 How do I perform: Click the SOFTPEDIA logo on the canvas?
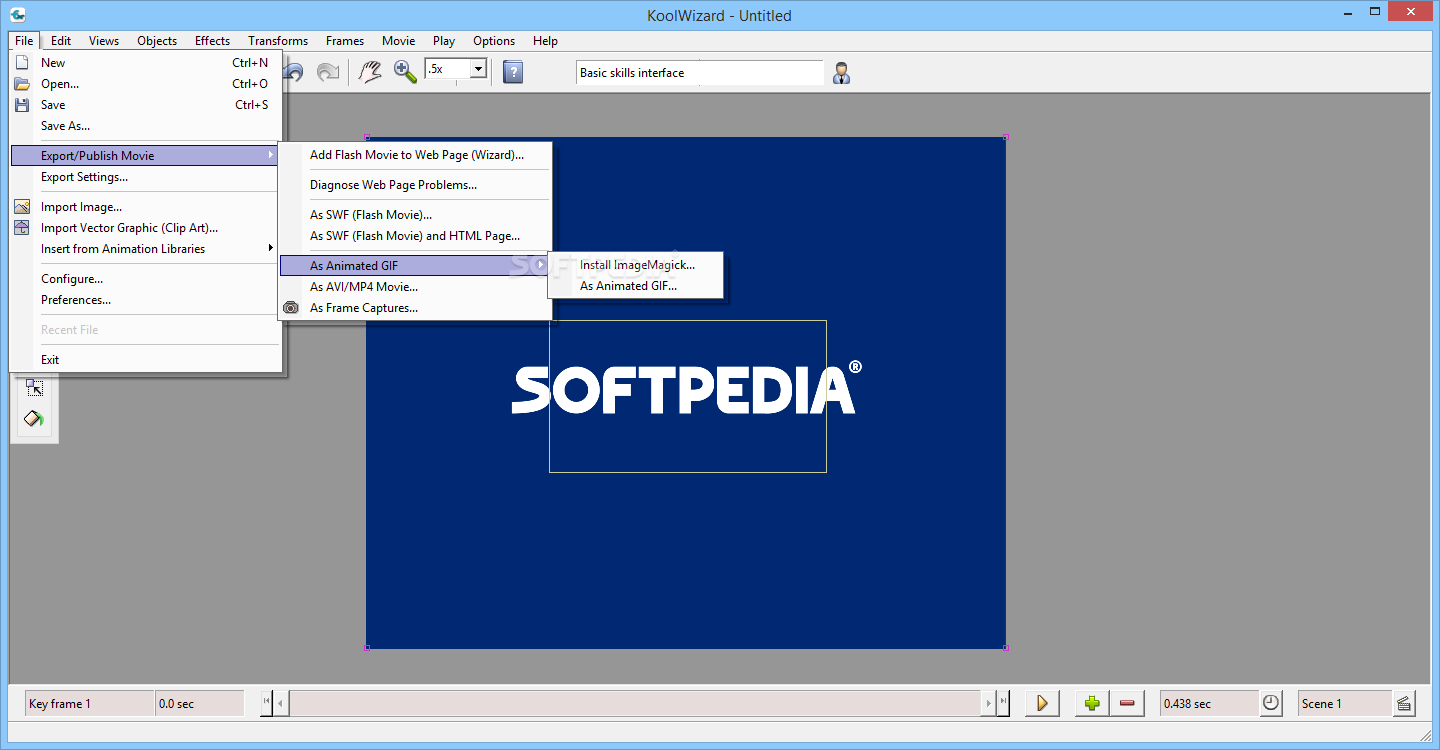click(686, 388)
